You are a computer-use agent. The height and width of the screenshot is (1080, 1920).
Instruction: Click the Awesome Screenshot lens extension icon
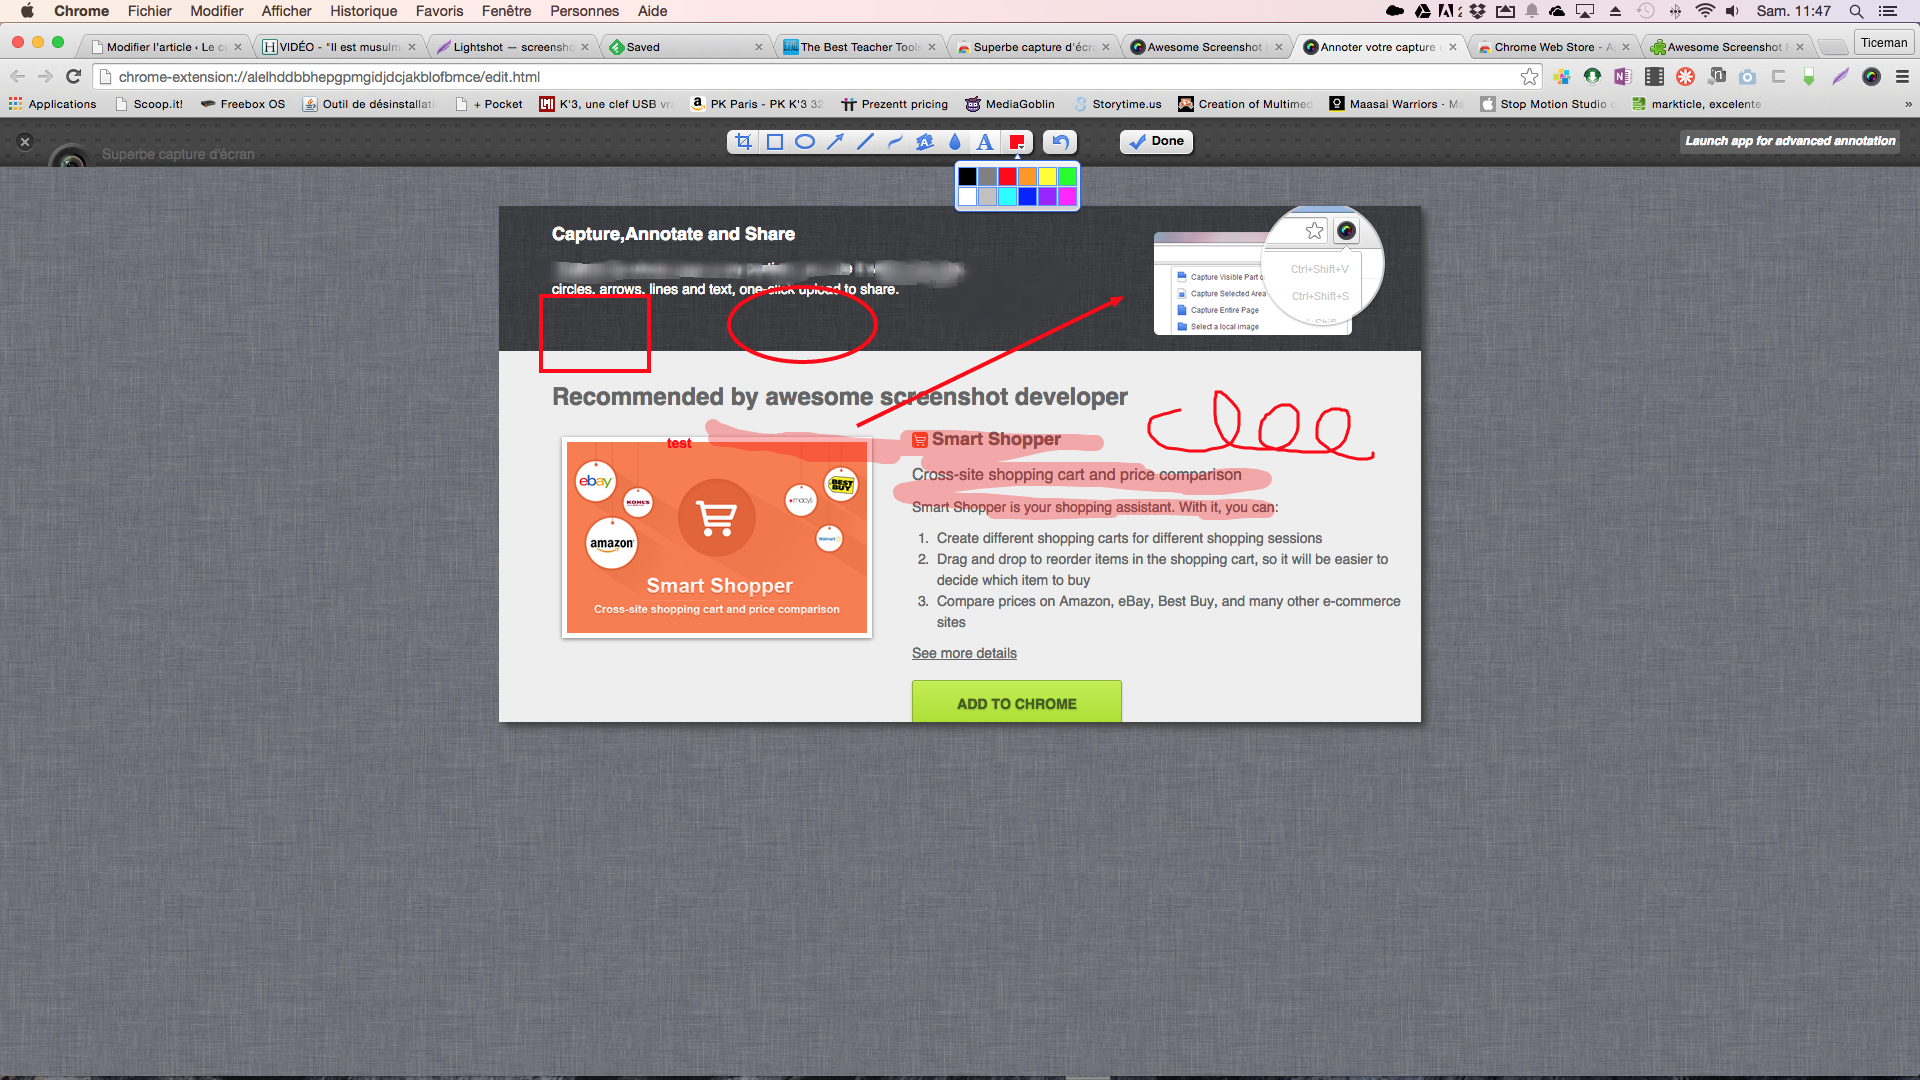pyautogui.click(x=1871, y=77)
